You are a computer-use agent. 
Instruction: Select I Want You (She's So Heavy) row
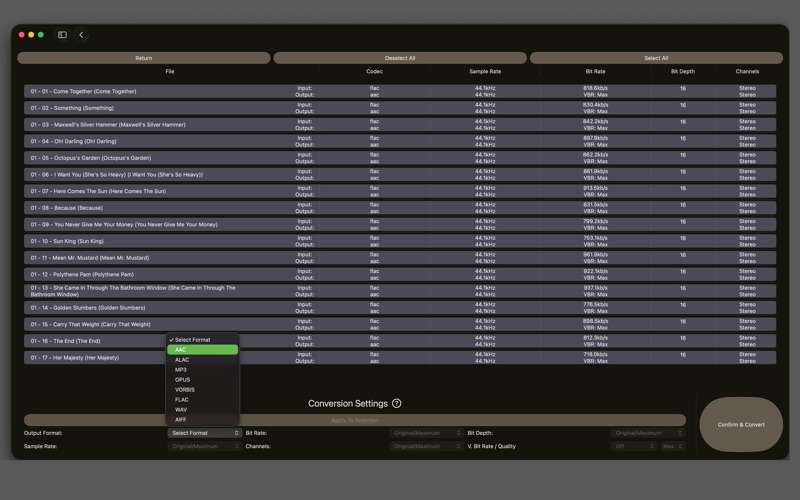click(x=400, y=174)
